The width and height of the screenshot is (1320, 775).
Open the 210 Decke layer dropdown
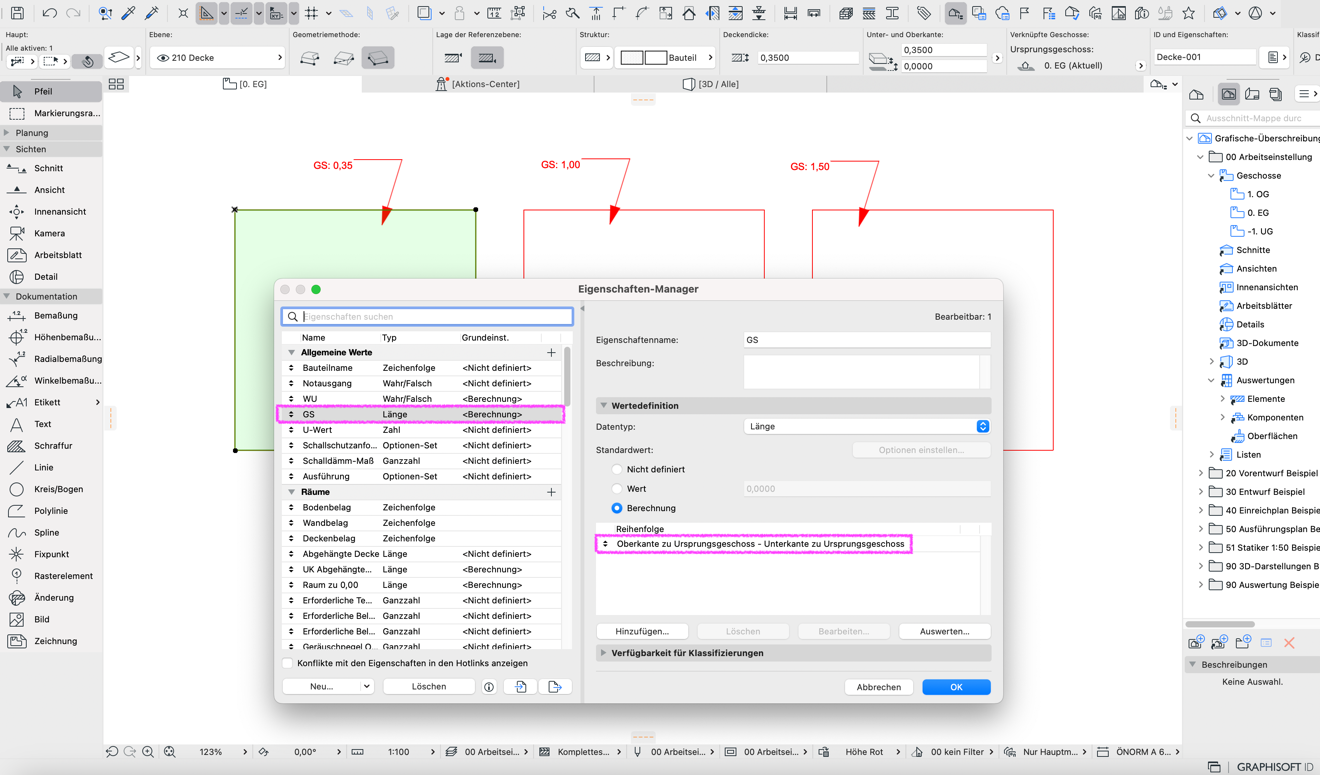point(218,58)
